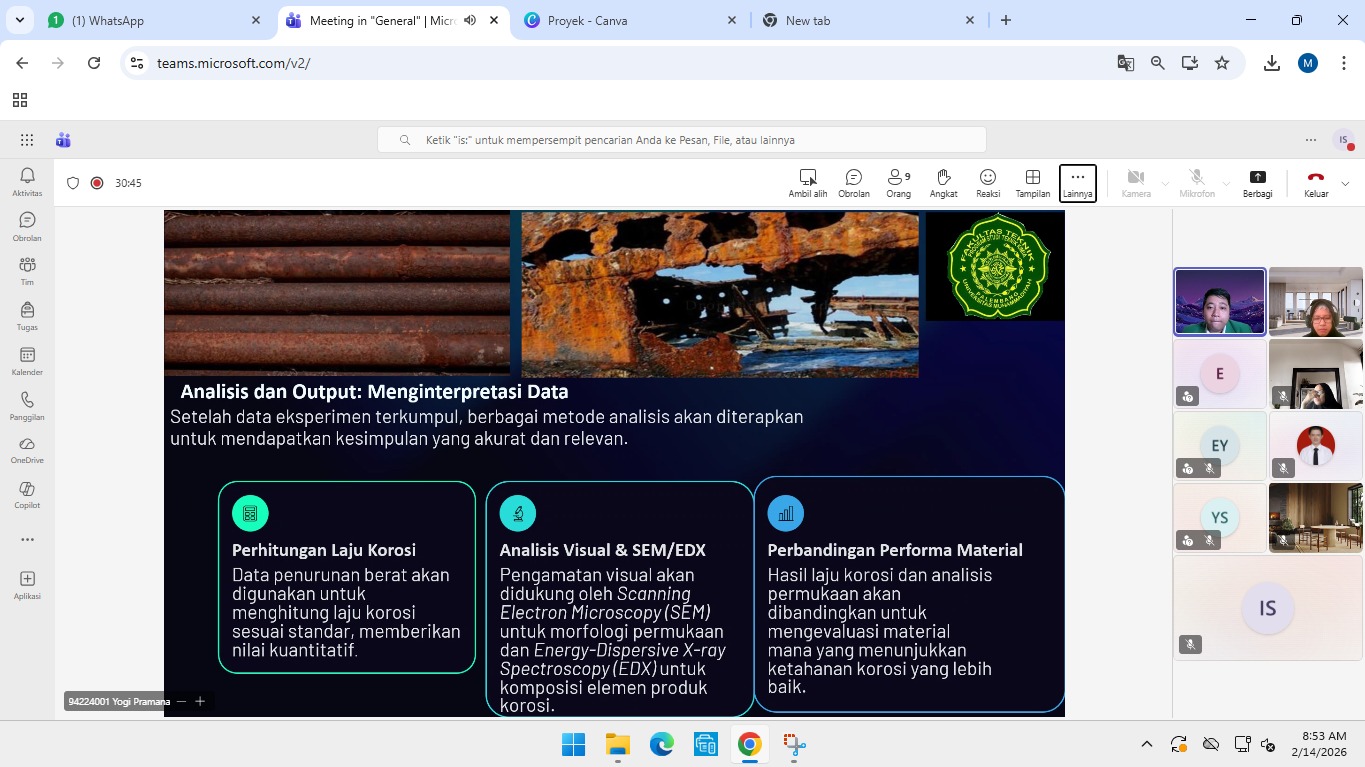Open Copilot from the left sidebar
This screenshot has height=767, width=1365.
coord(27,494)
